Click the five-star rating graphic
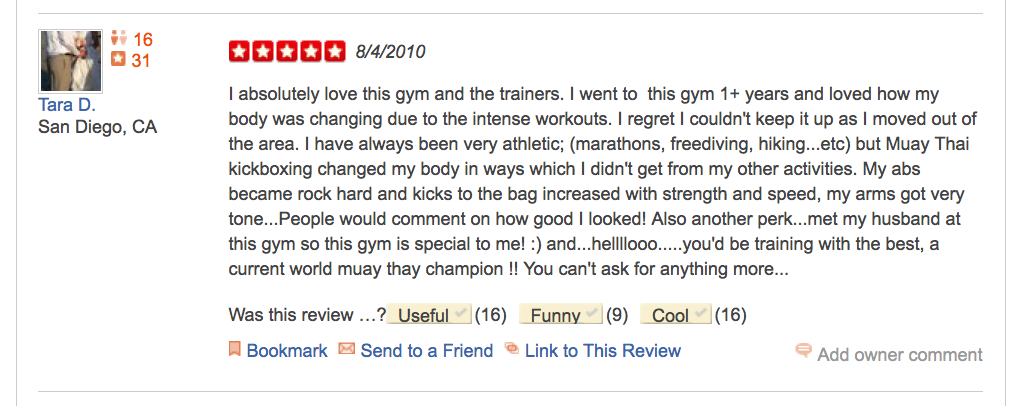This screenshot has height=406, width=1021. point(288,51)
